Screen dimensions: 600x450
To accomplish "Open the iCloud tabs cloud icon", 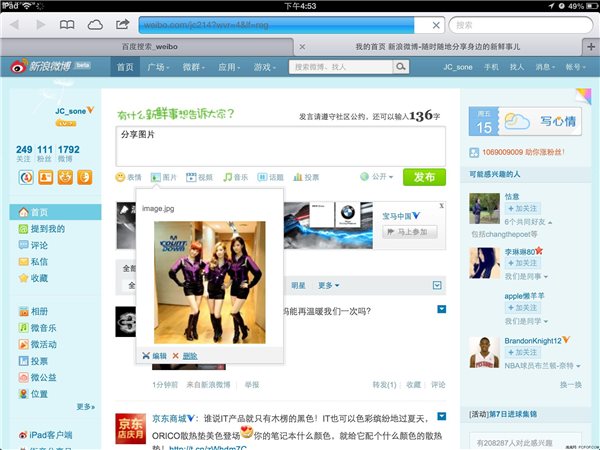I will point(95,25).
